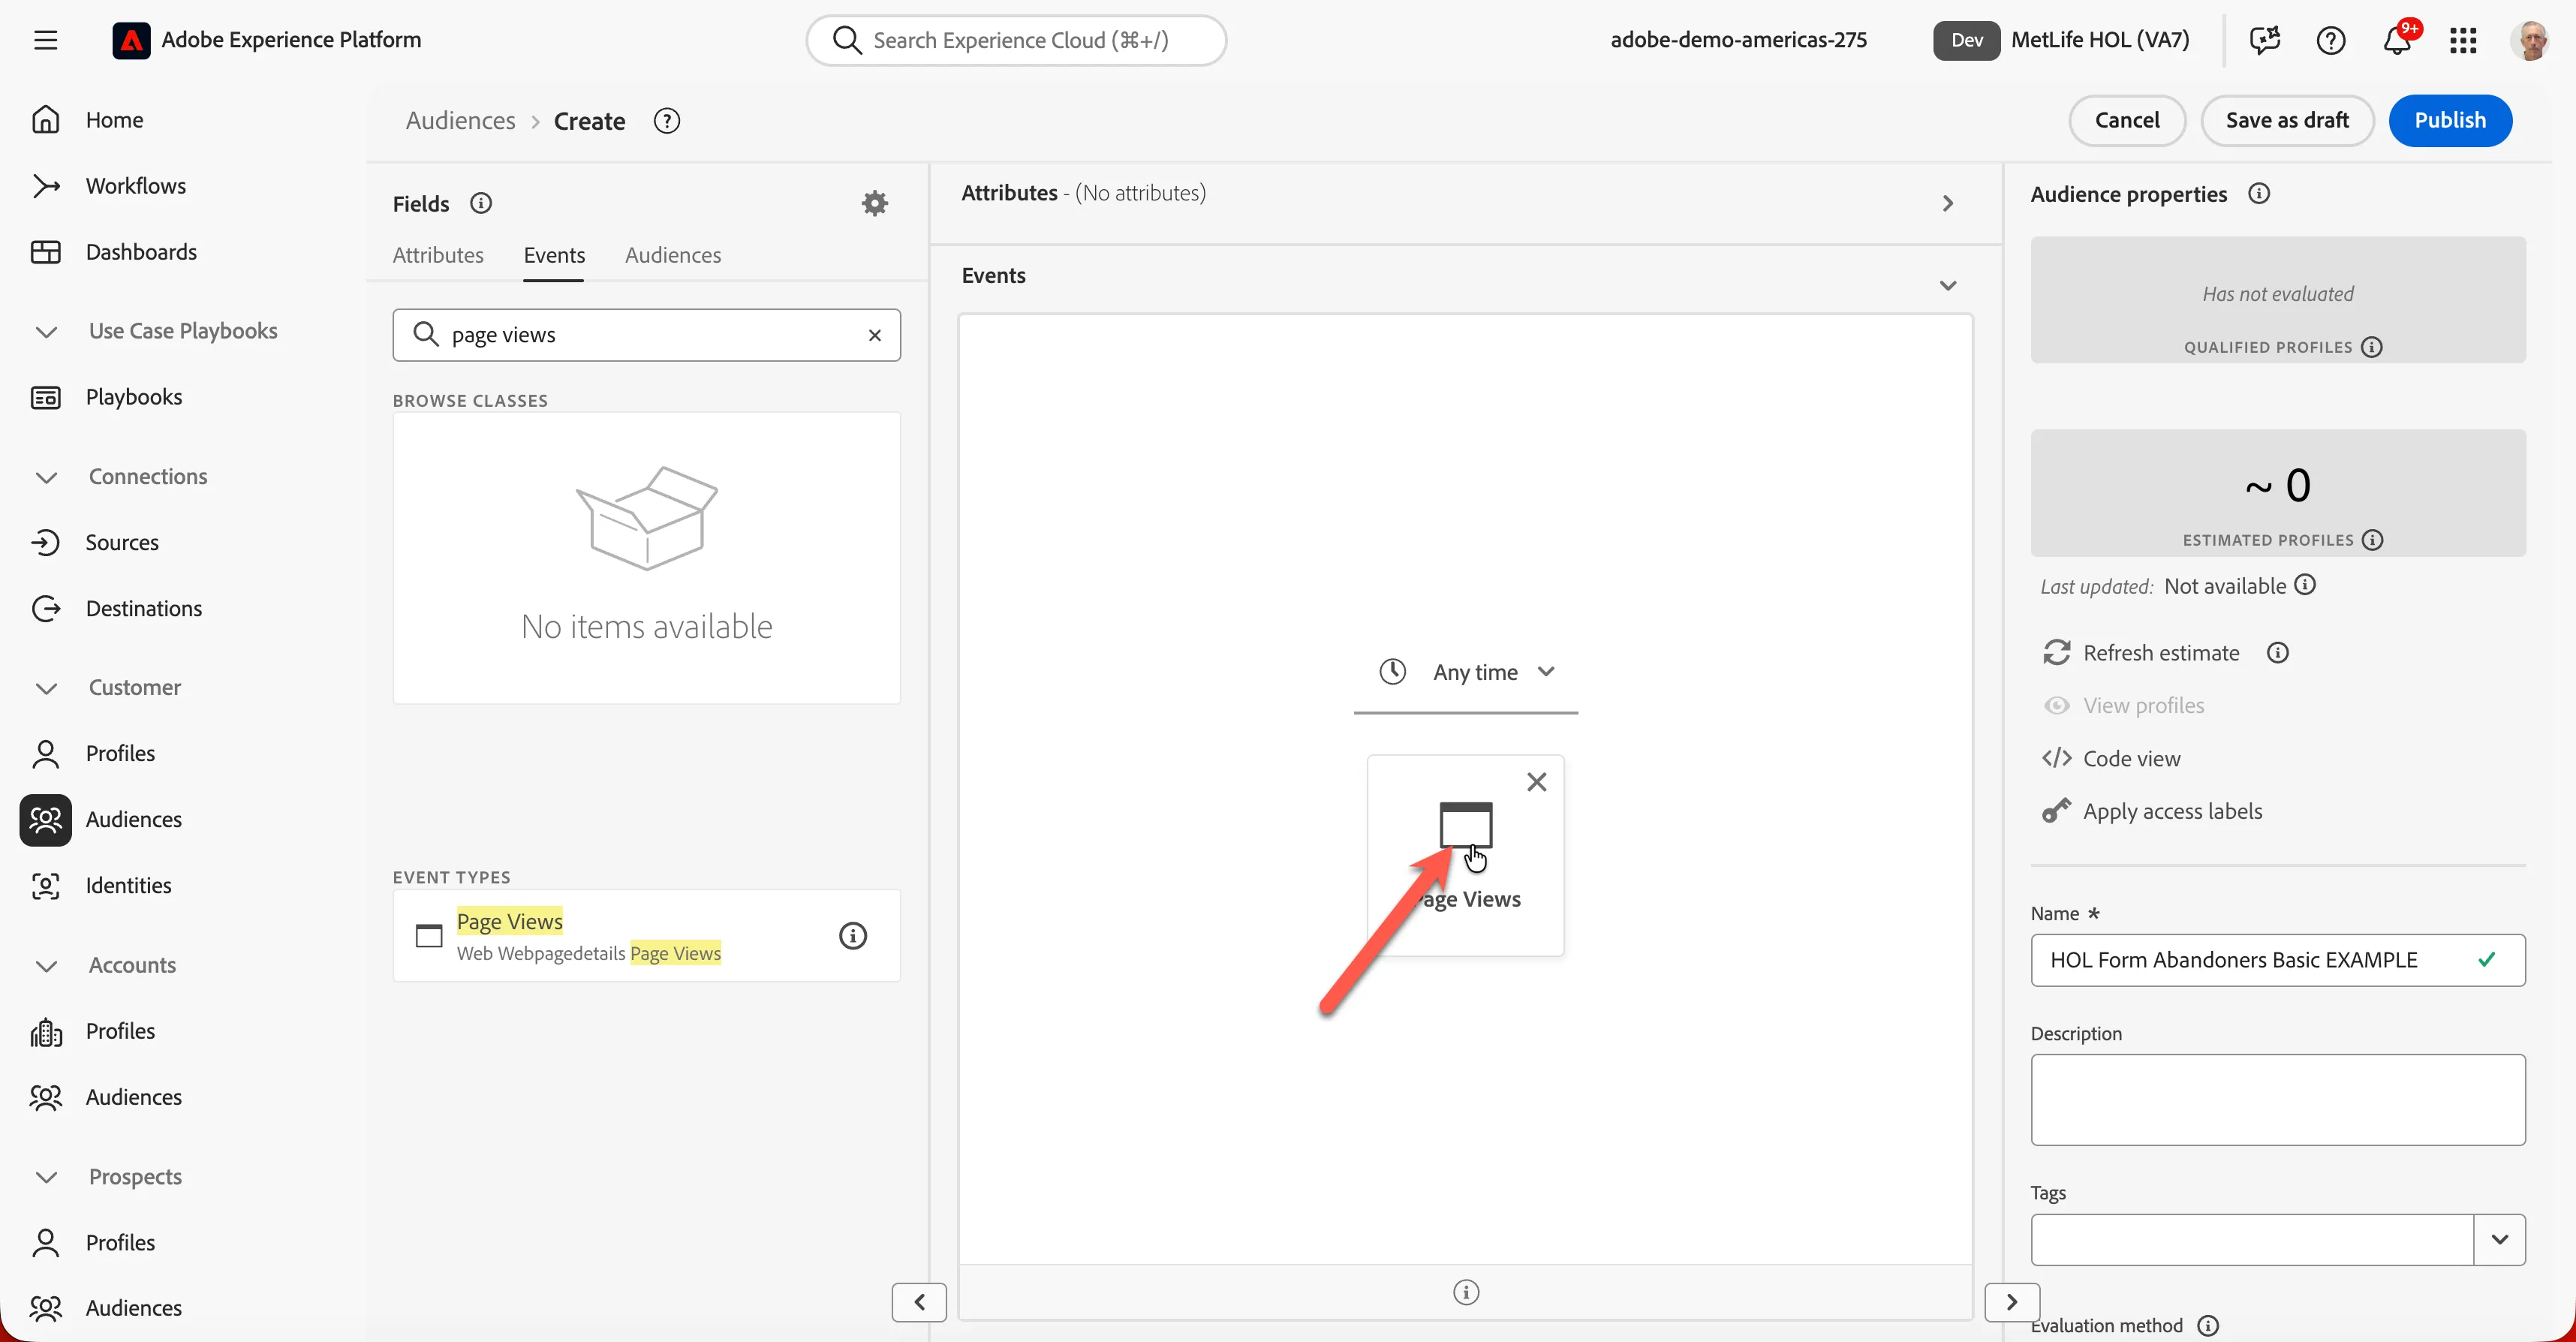Viewport: 2576px width, 1342px height.
Task: Select the Events tab
Action: tap(554, 255)
